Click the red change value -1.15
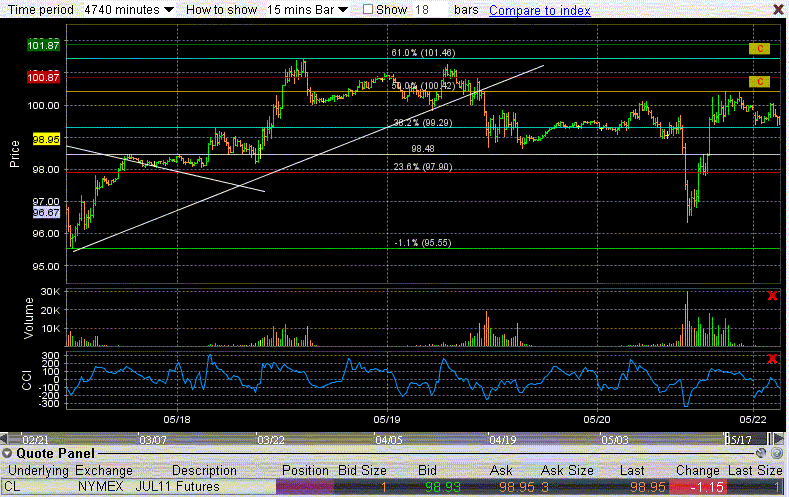This screenshot has width=789, height=497. 698,487
